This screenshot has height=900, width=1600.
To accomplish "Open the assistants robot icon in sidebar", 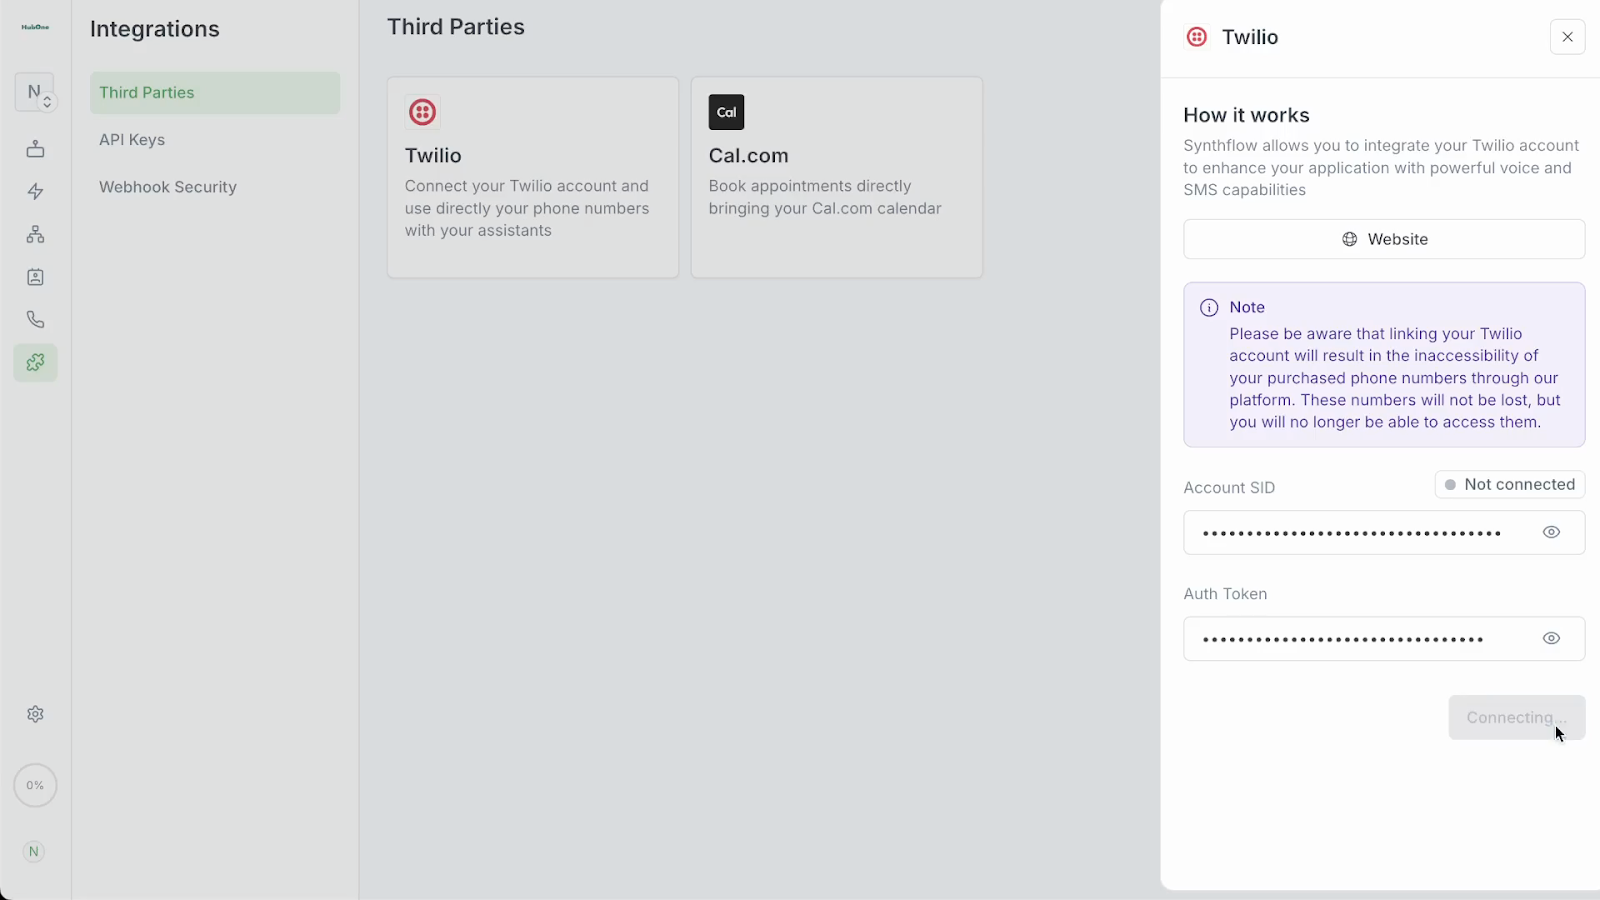I will tap(35, 149).
